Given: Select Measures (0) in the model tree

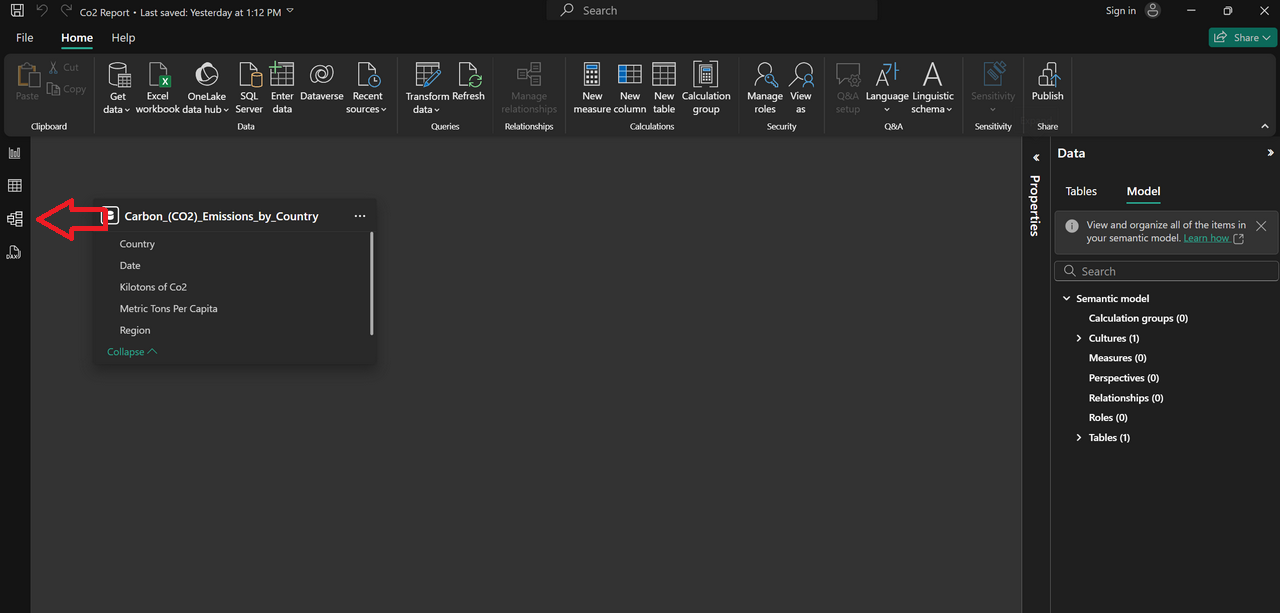Looking at the screenshot, I should click(1117, 358).
